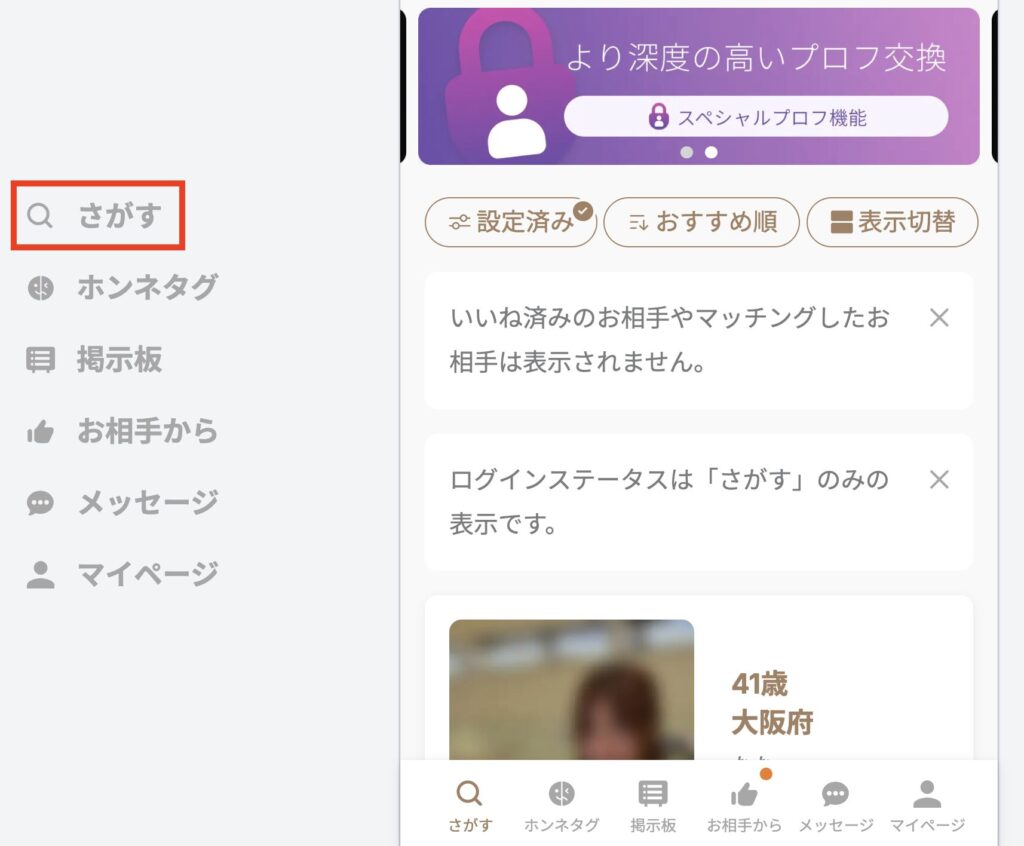Close the ログインステータス notification message
The height and width of the screenshot is (846, 1024).
pyautogui.click(x=940, y=480)
